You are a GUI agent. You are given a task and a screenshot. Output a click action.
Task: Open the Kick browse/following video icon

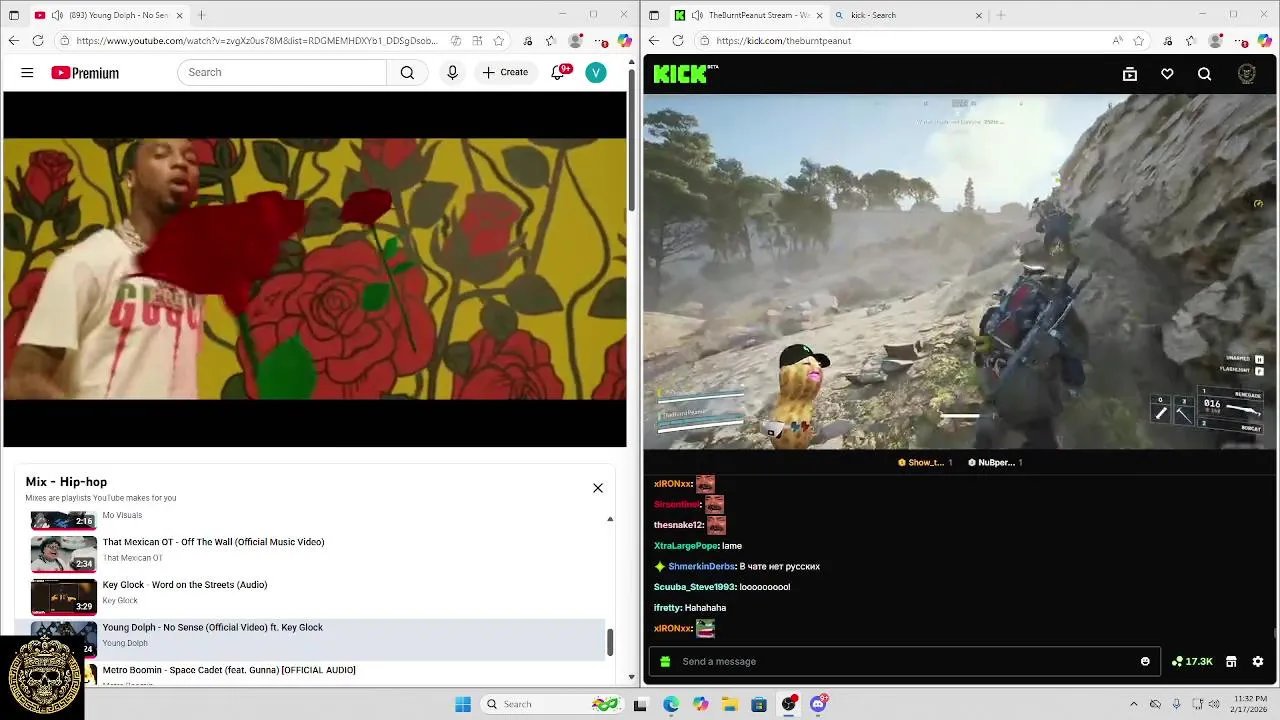coord(1130,74)
